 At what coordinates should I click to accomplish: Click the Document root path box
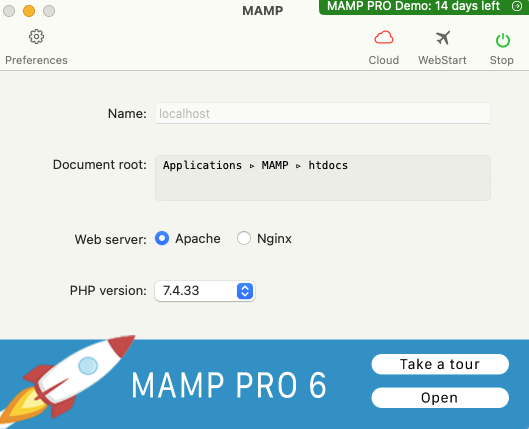click(x=323, y=178)
